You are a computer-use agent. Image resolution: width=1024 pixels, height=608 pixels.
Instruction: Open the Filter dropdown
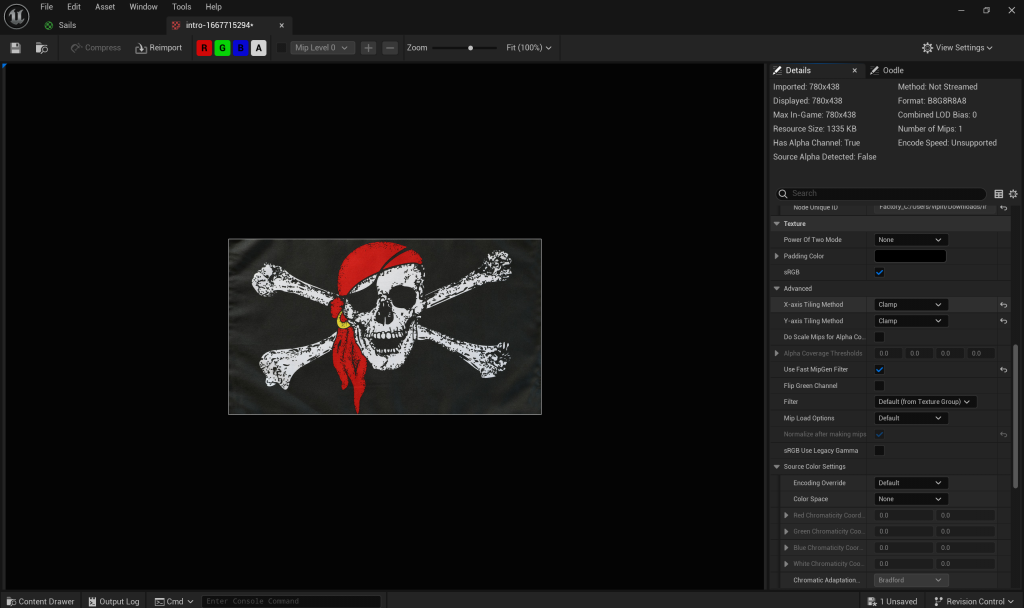point(925,402)
